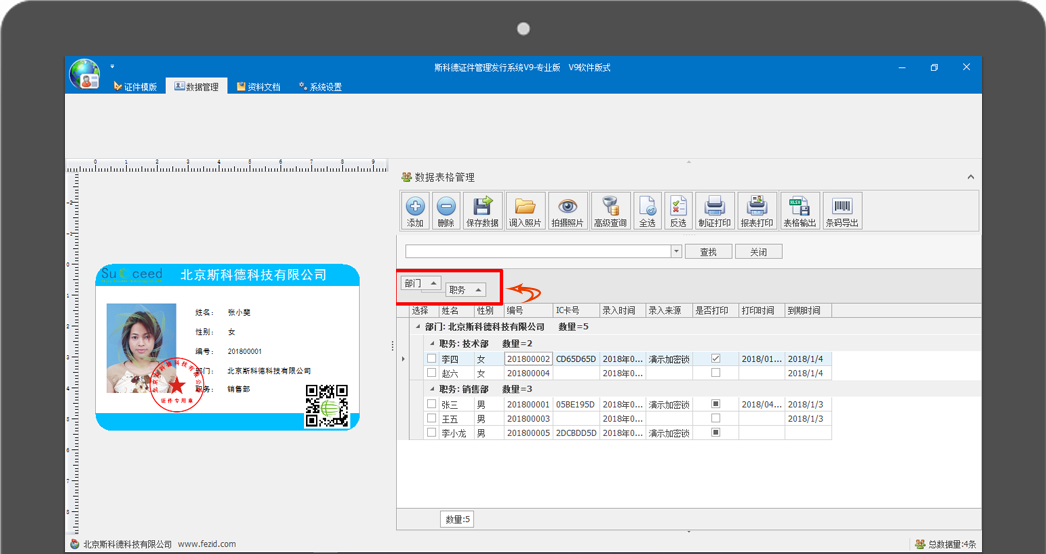Collapse the 数据表格管理 panel chevron

click(971, 178)
